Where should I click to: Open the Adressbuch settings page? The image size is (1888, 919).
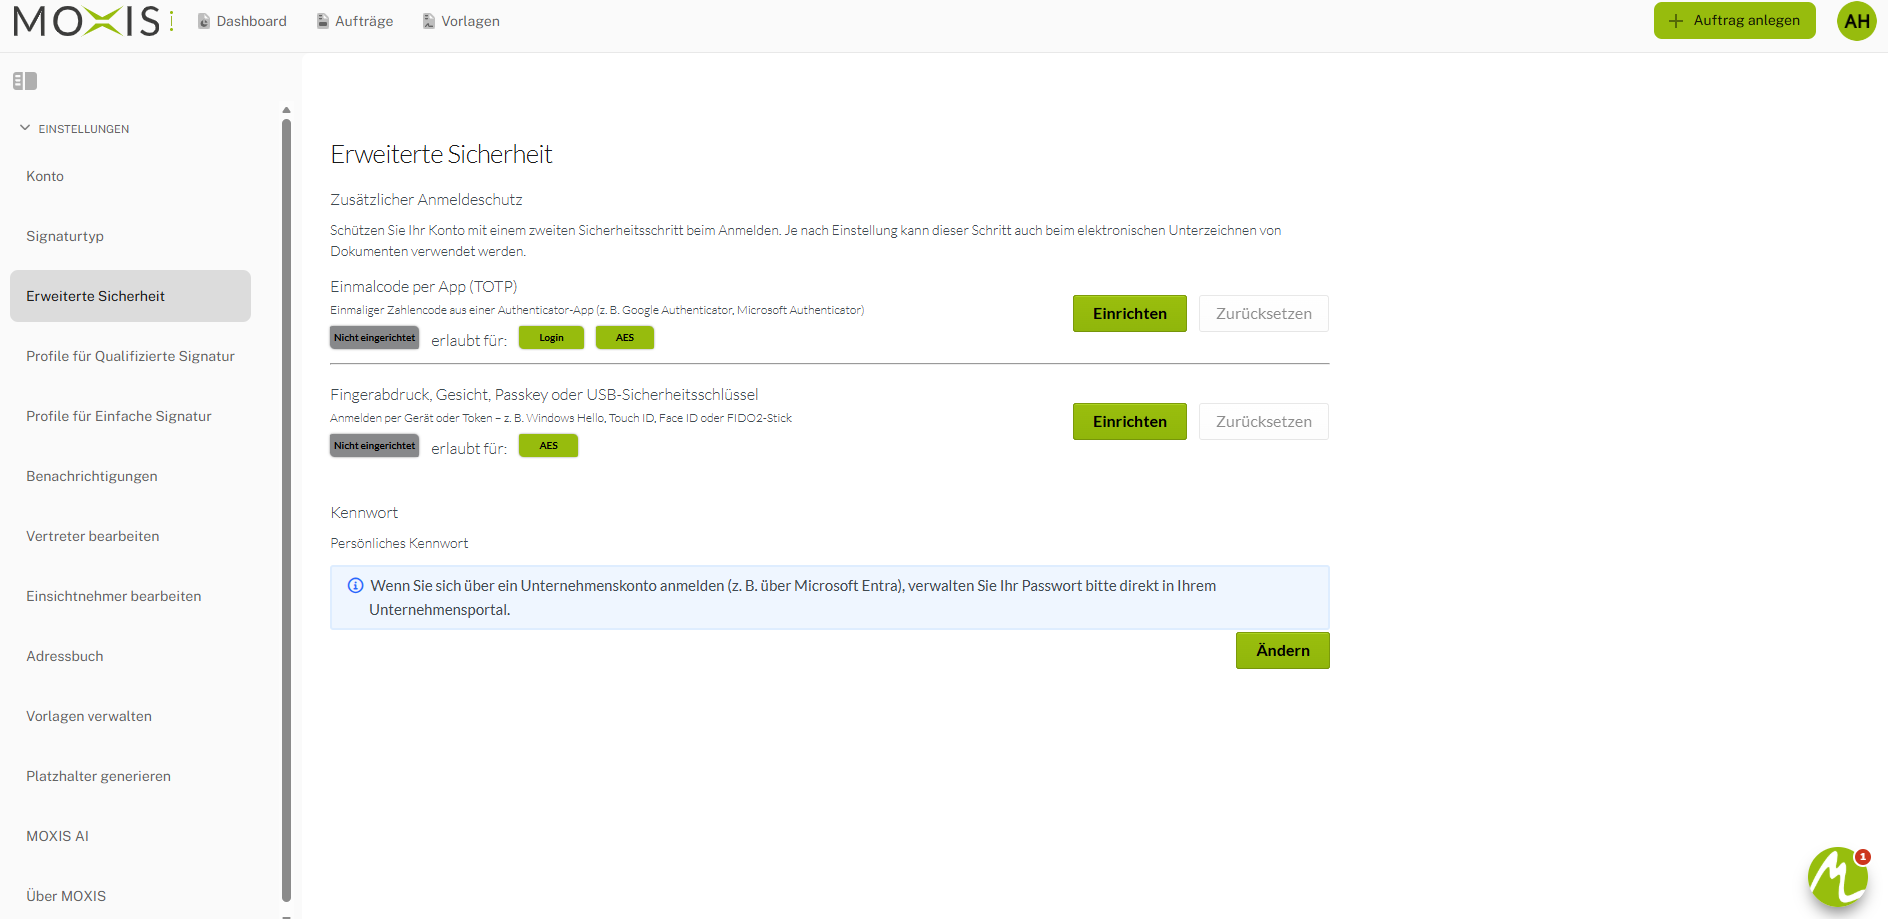(x=130, y=656)
